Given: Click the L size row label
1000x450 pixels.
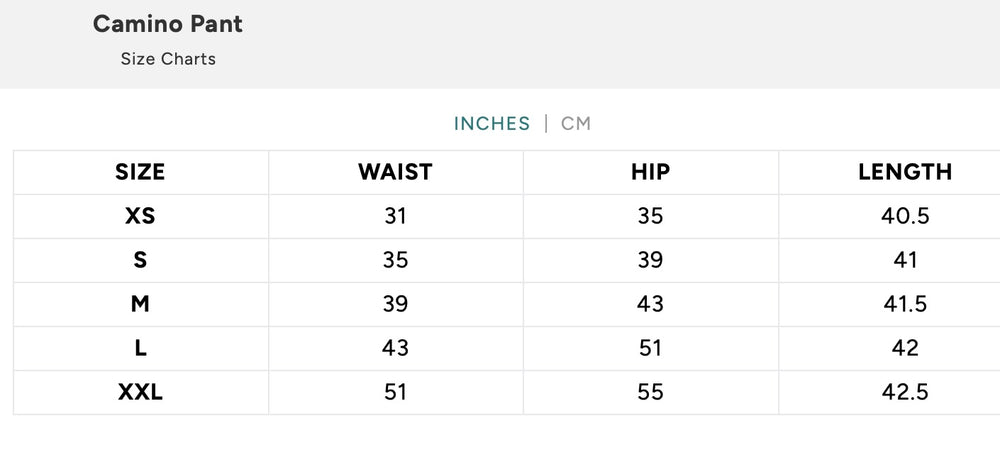Looking at the screenshot, I should (x=140, y=348).
